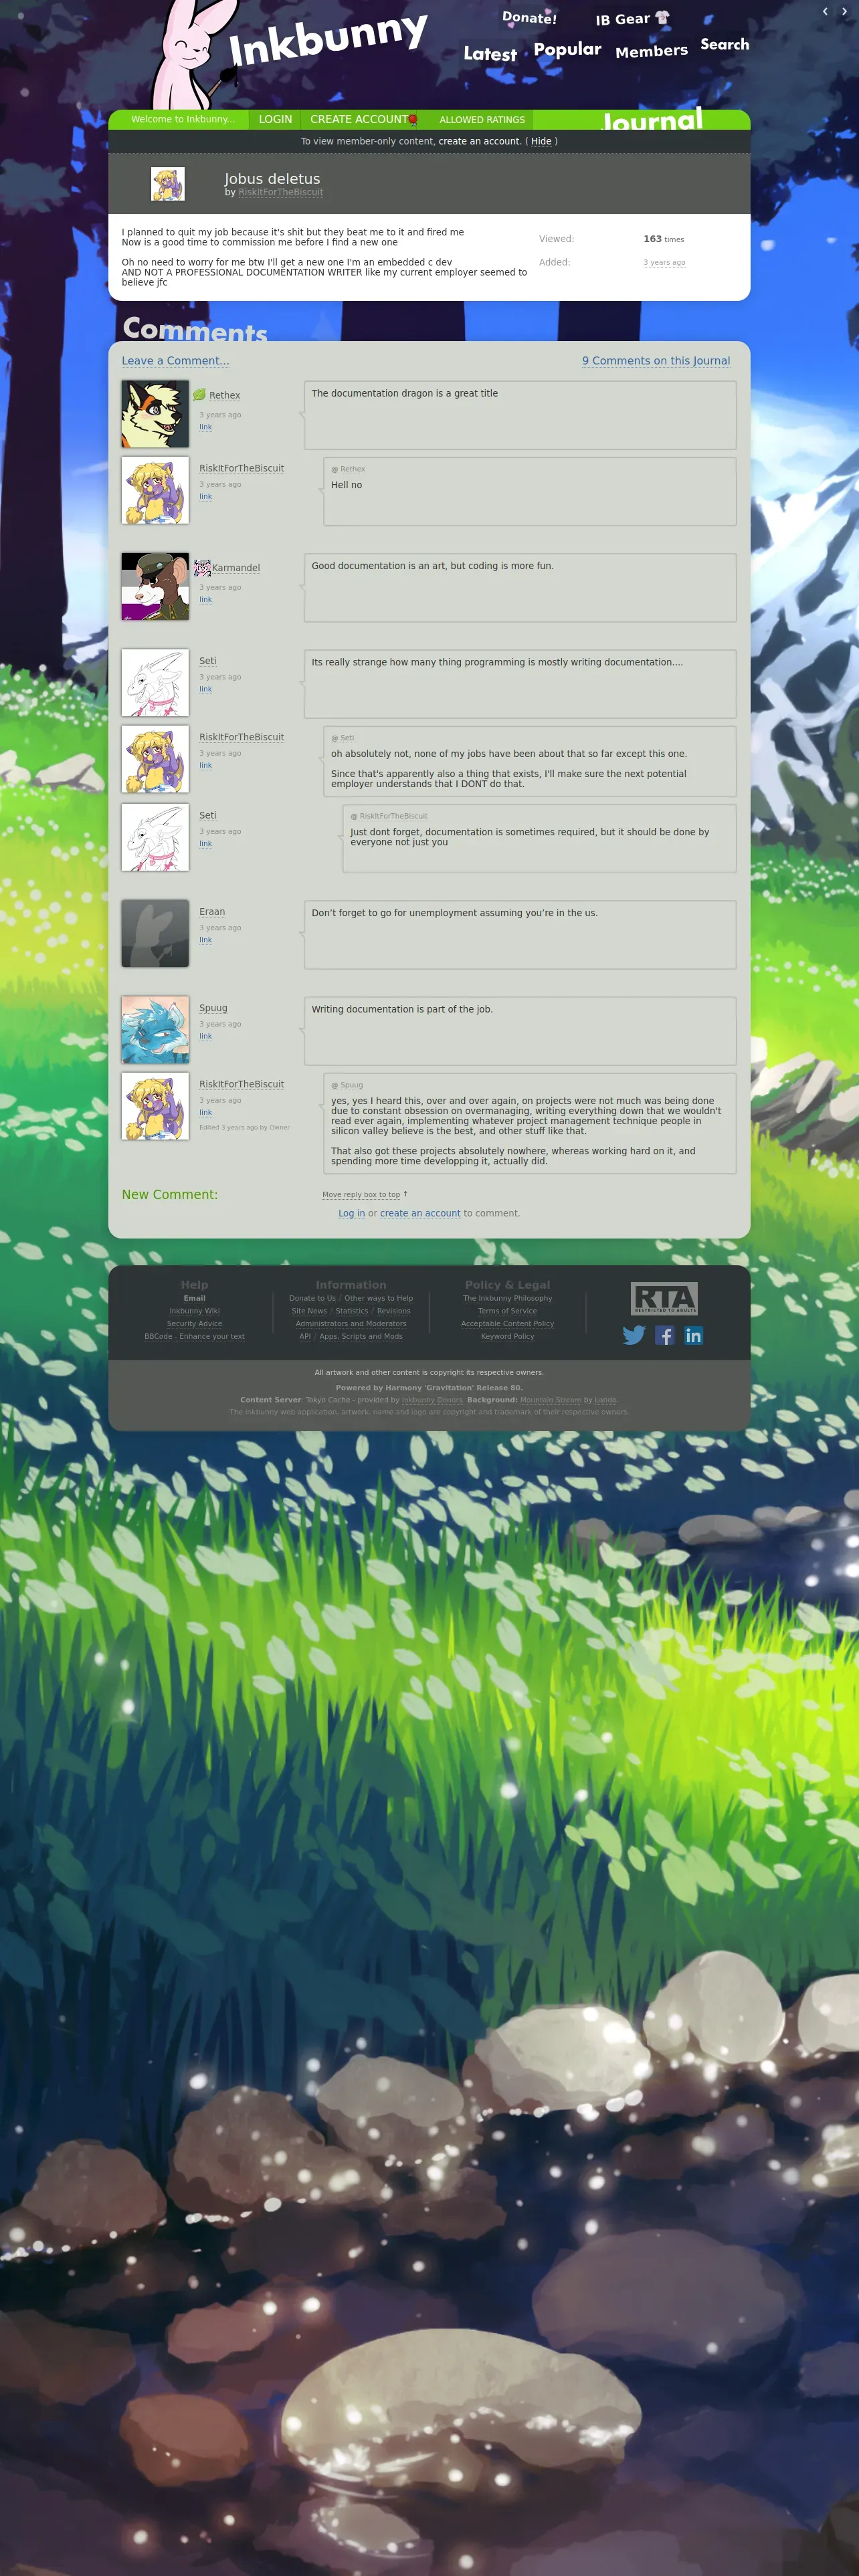This screenshot has width=859, height=2576.
Task: Open 'Administrators and Moderators' footer link
Action: pos(351,1324)
